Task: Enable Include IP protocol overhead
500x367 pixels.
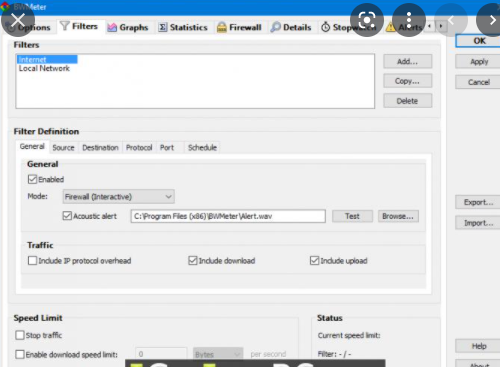Action: point(32,260)
